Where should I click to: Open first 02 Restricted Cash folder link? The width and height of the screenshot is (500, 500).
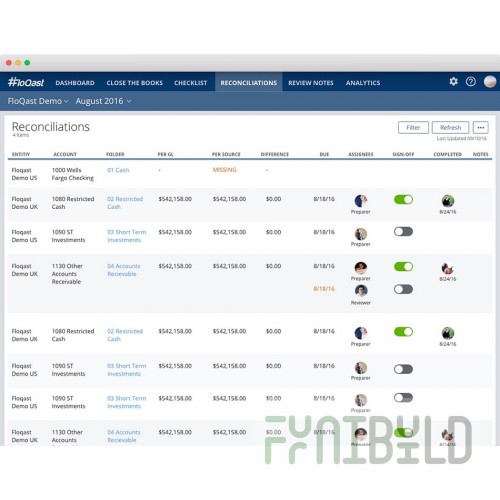click(125, 203)
